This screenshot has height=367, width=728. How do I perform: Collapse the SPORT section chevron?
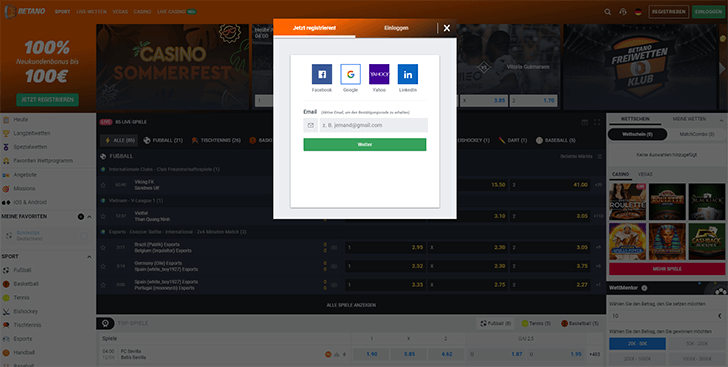click(x=89, y=256)
